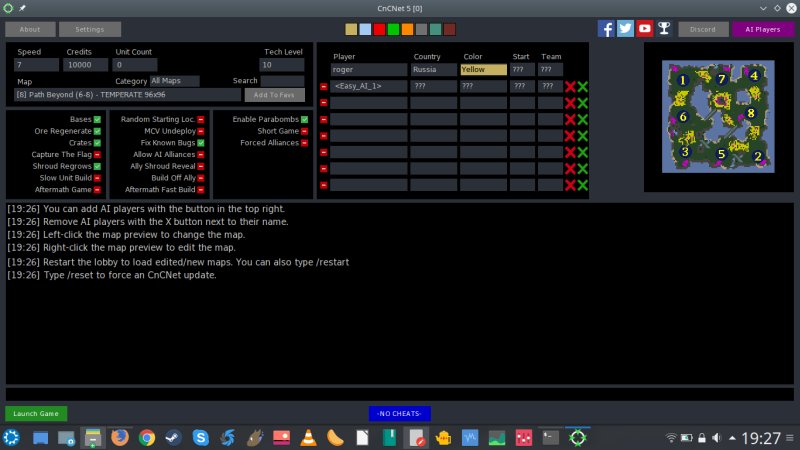800x450 pixels.
Task: Click the volume tray icon
Action: (x=717, y=438)
